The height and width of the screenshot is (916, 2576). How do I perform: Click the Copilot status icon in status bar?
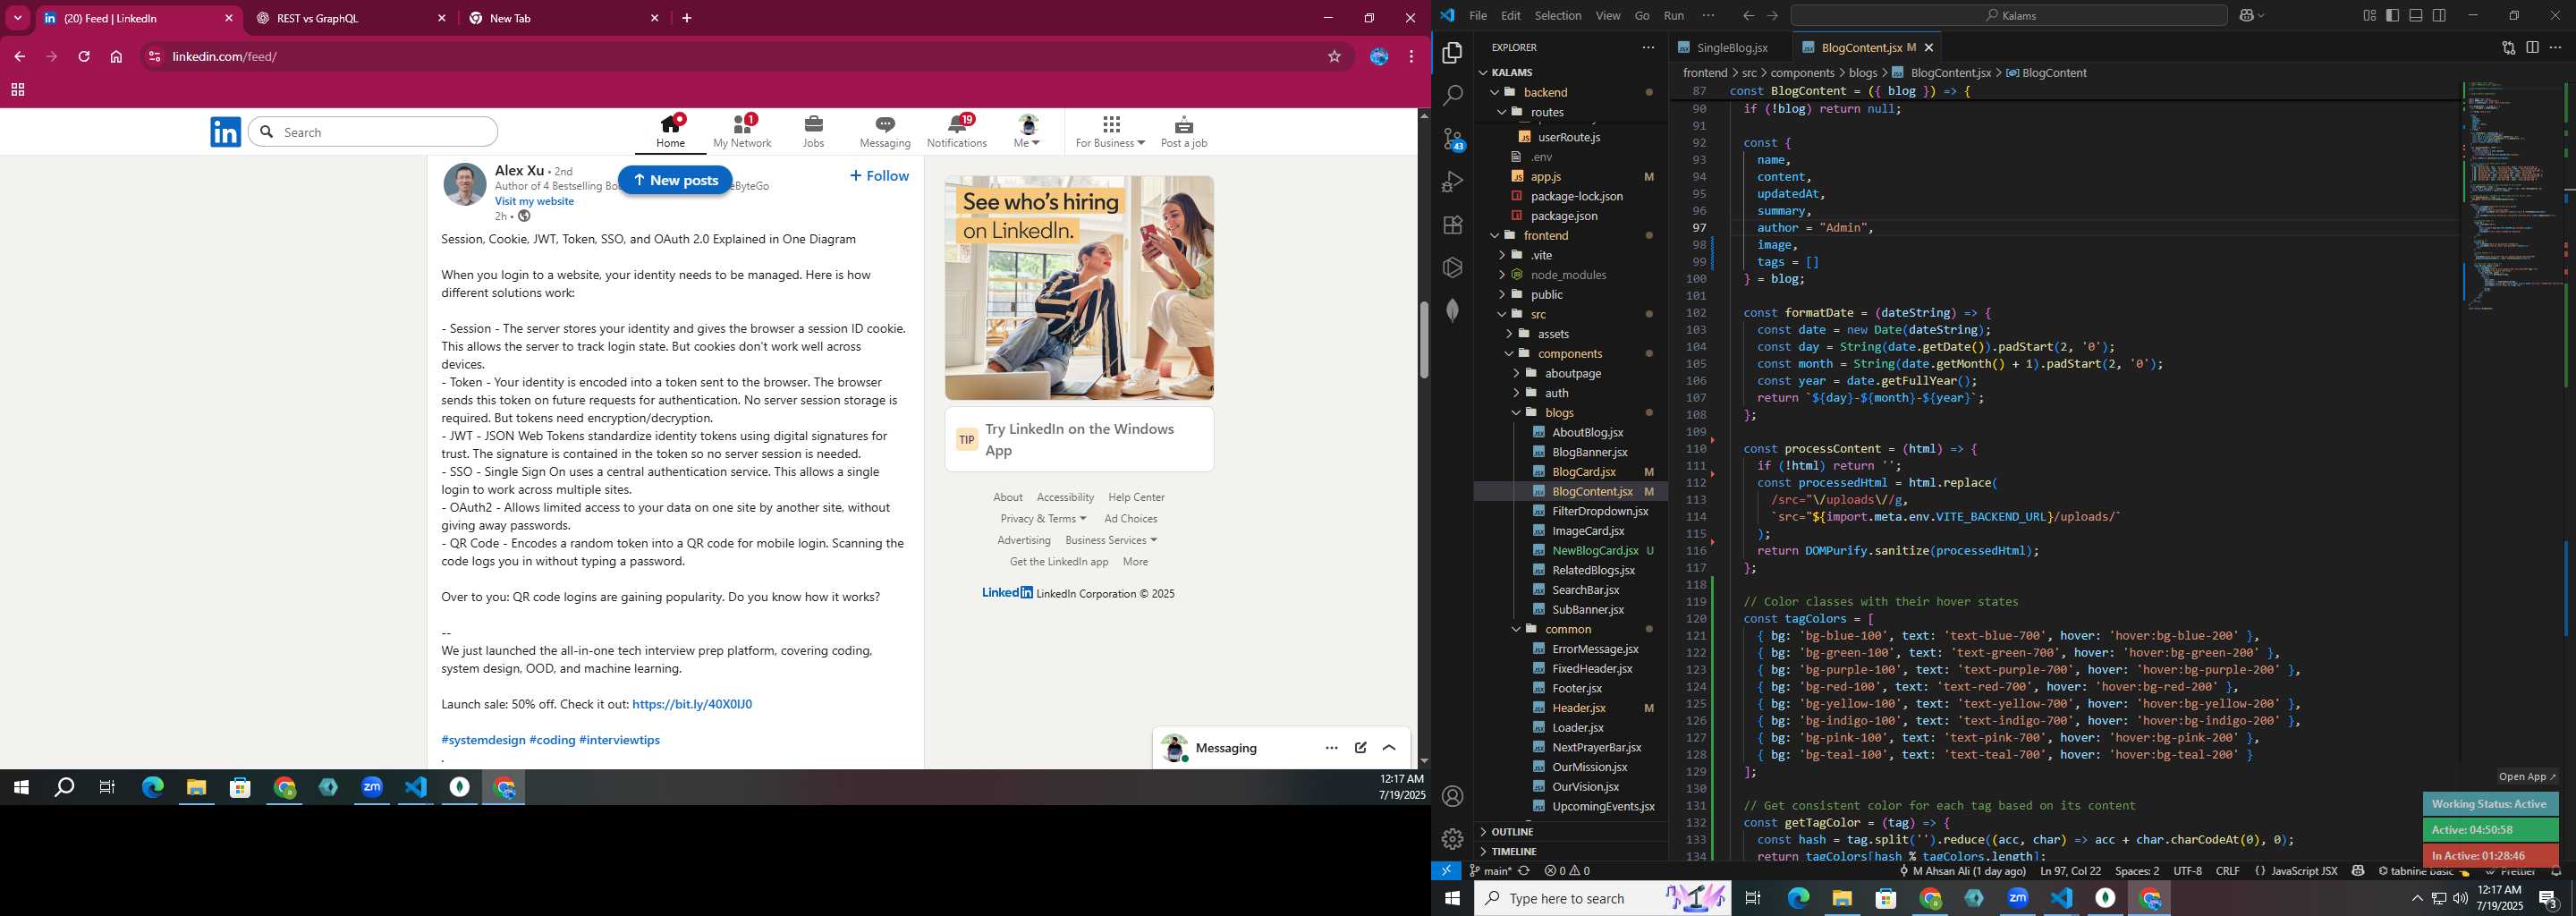[x=2358, y=871]
